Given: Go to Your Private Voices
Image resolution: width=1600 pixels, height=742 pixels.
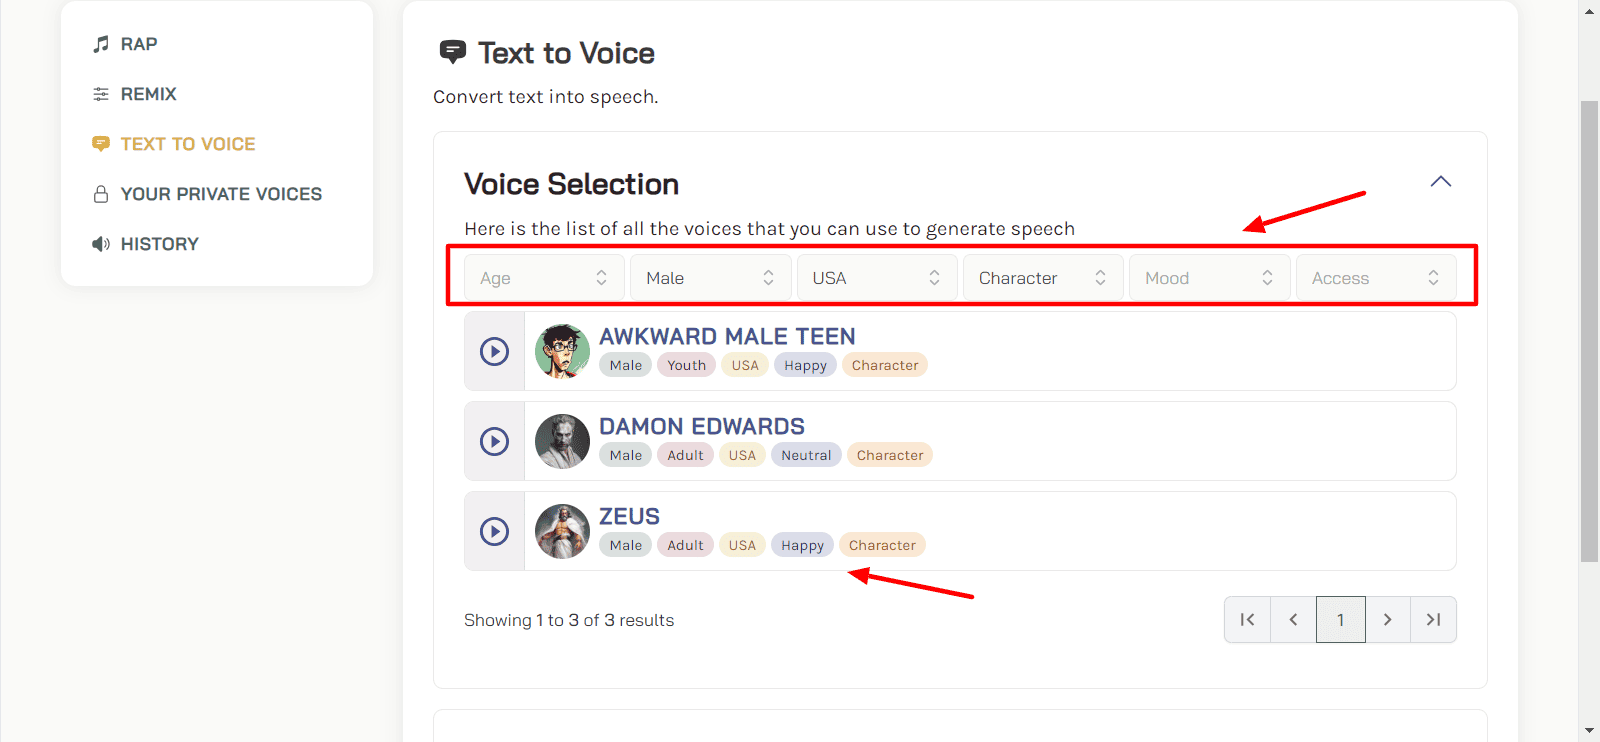Looking at the screenshot, I should point(221,194).
